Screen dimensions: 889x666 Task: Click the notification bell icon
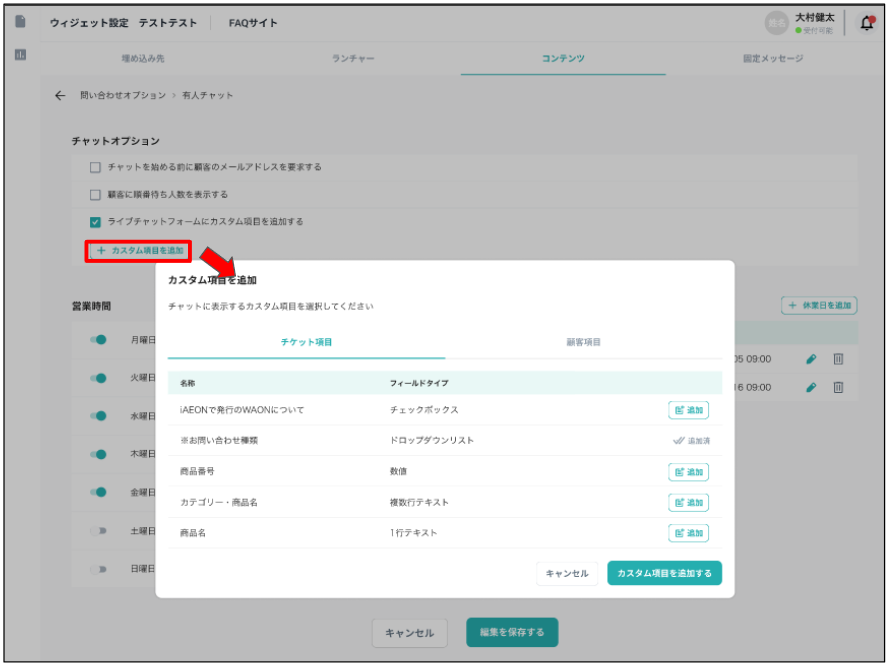(866, 23)
